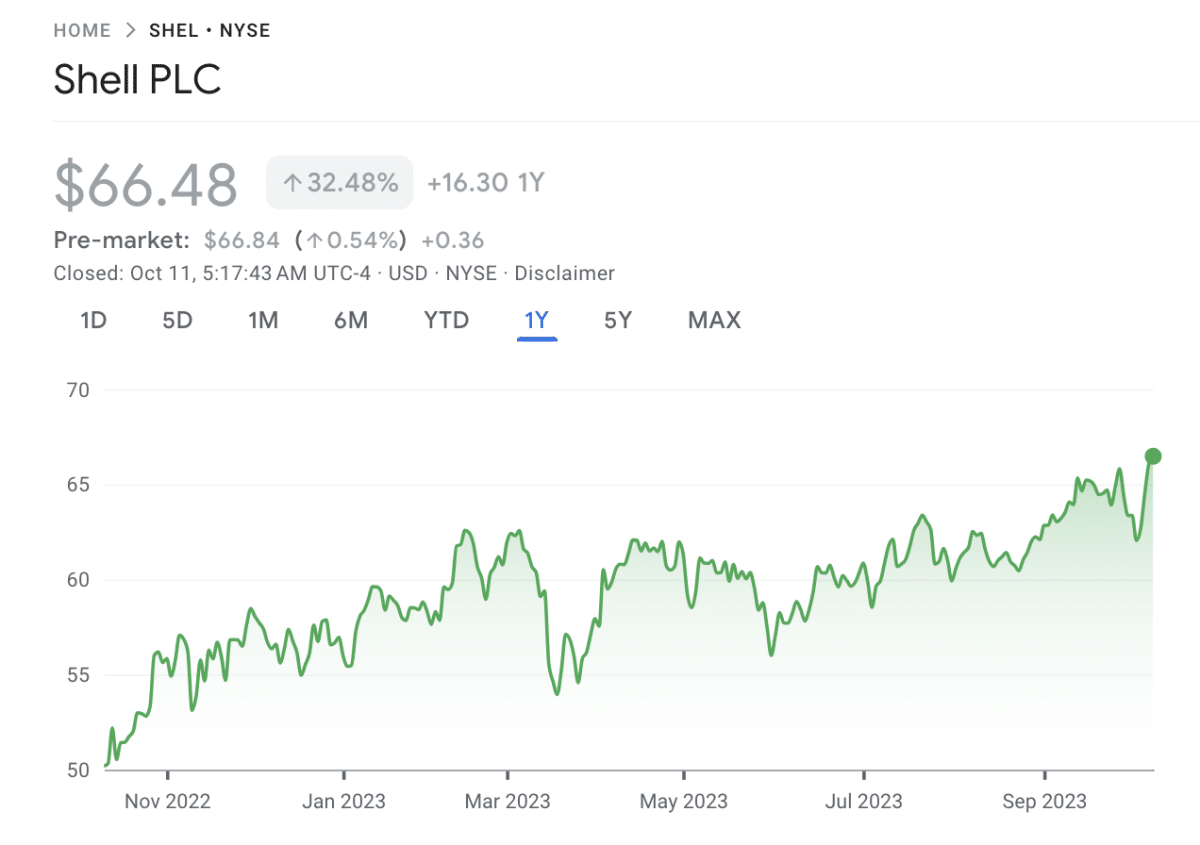Switch to the 5D time range
This screenshot has width=1200, height=845.
click(177, 320)
